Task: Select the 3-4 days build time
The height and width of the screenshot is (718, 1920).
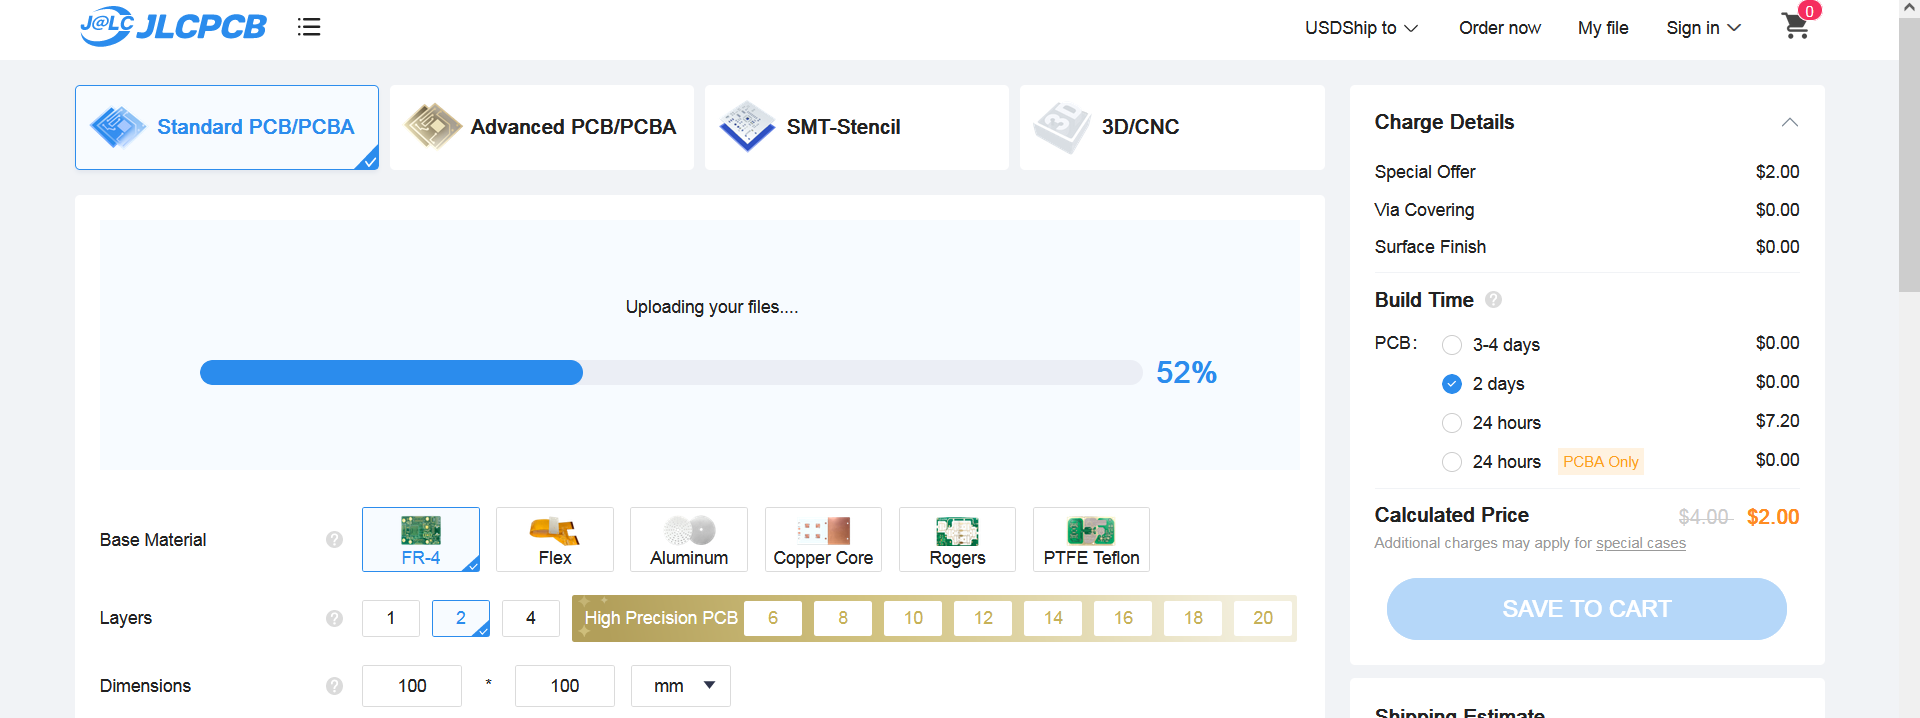Action: [1452, 345]
